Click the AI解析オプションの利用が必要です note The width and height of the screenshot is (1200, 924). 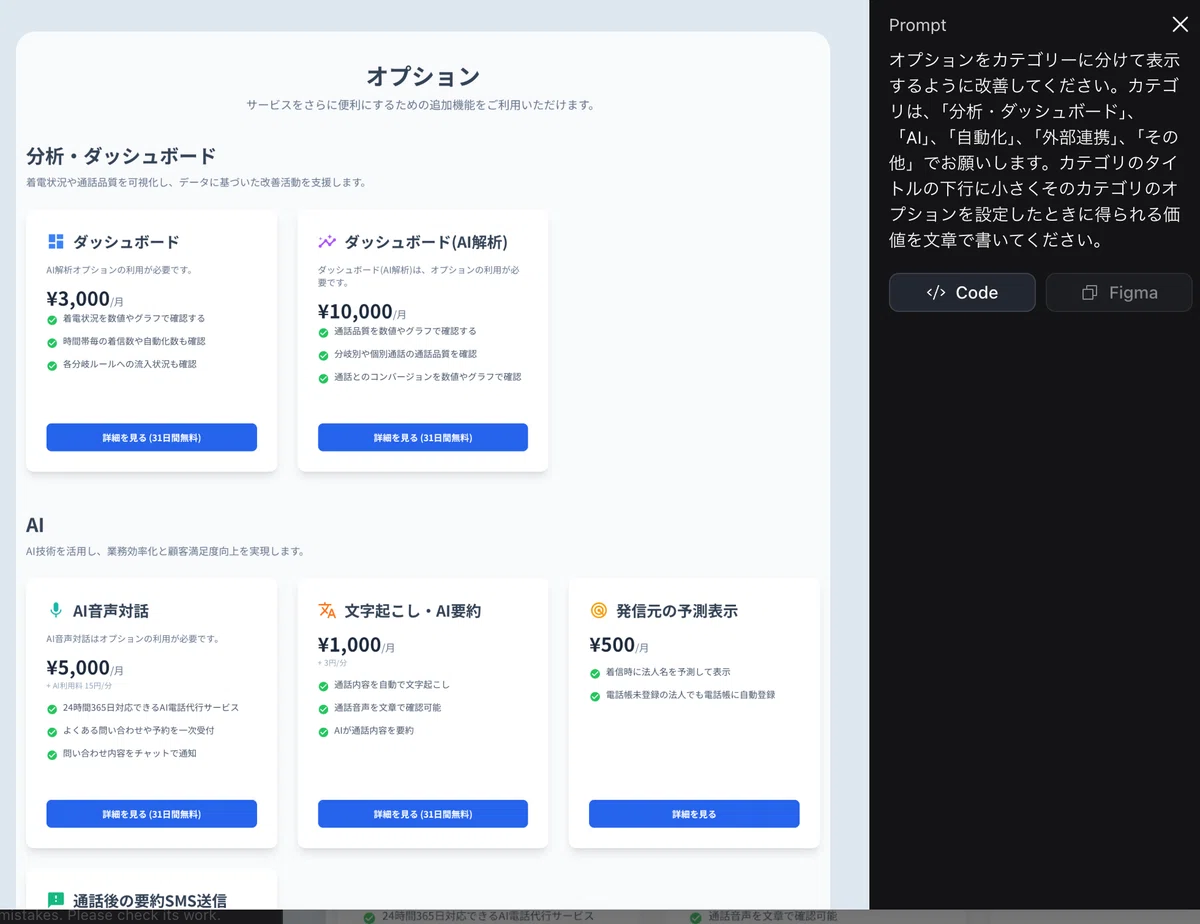(x=119, y=270)
